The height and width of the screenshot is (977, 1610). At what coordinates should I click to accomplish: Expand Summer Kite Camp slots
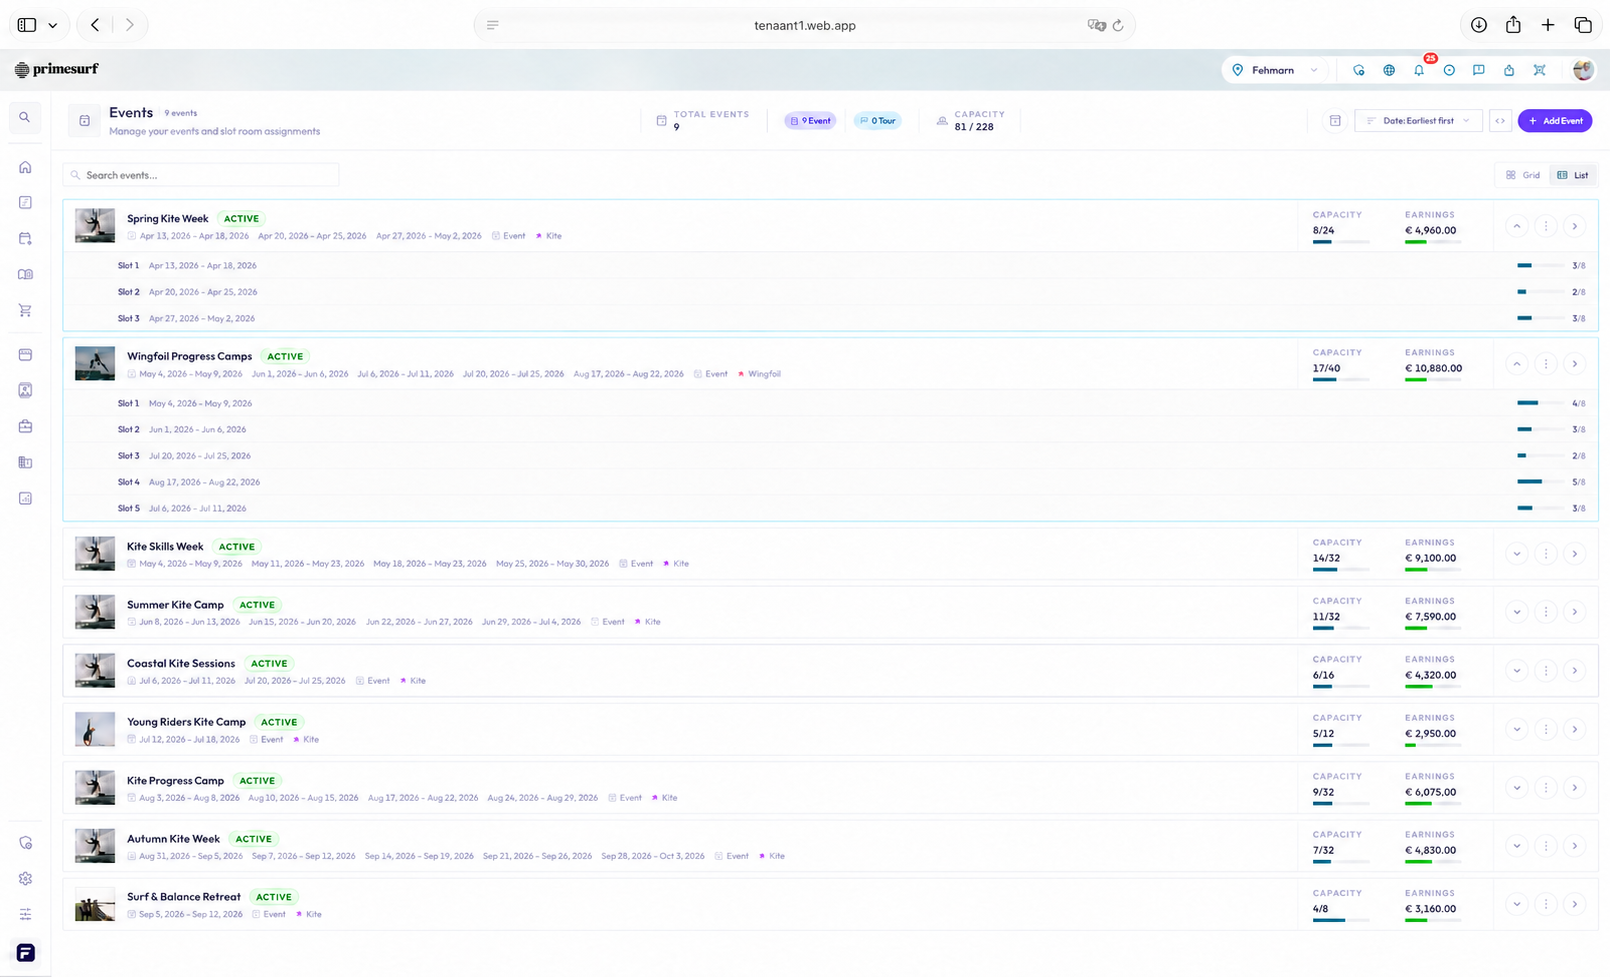click(1517, 612)
